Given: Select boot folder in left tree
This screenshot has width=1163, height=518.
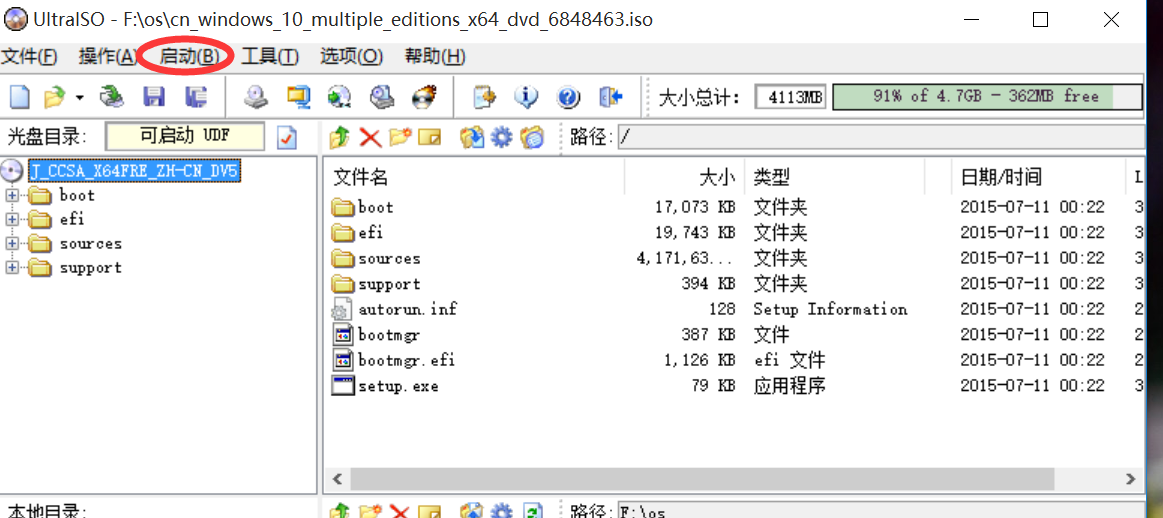Looking at the screenshot, I should (x=77, y=196).
